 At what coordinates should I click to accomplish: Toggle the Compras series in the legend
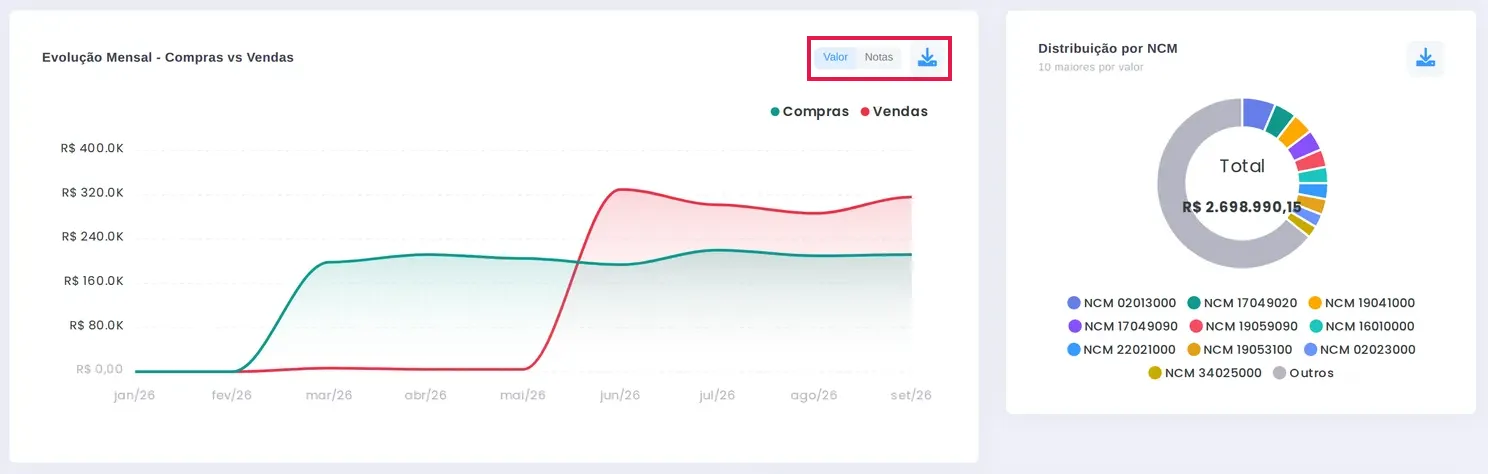pos(809,112)
